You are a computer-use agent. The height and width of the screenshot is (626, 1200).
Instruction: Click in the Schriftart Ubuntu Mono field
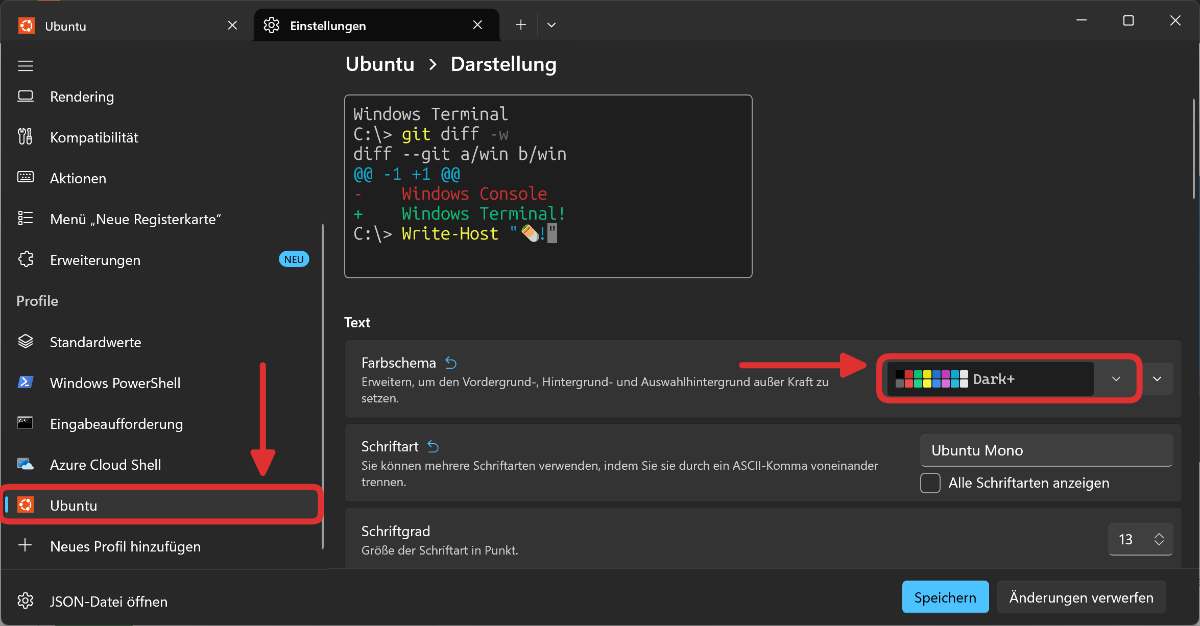coord(1046,450)
